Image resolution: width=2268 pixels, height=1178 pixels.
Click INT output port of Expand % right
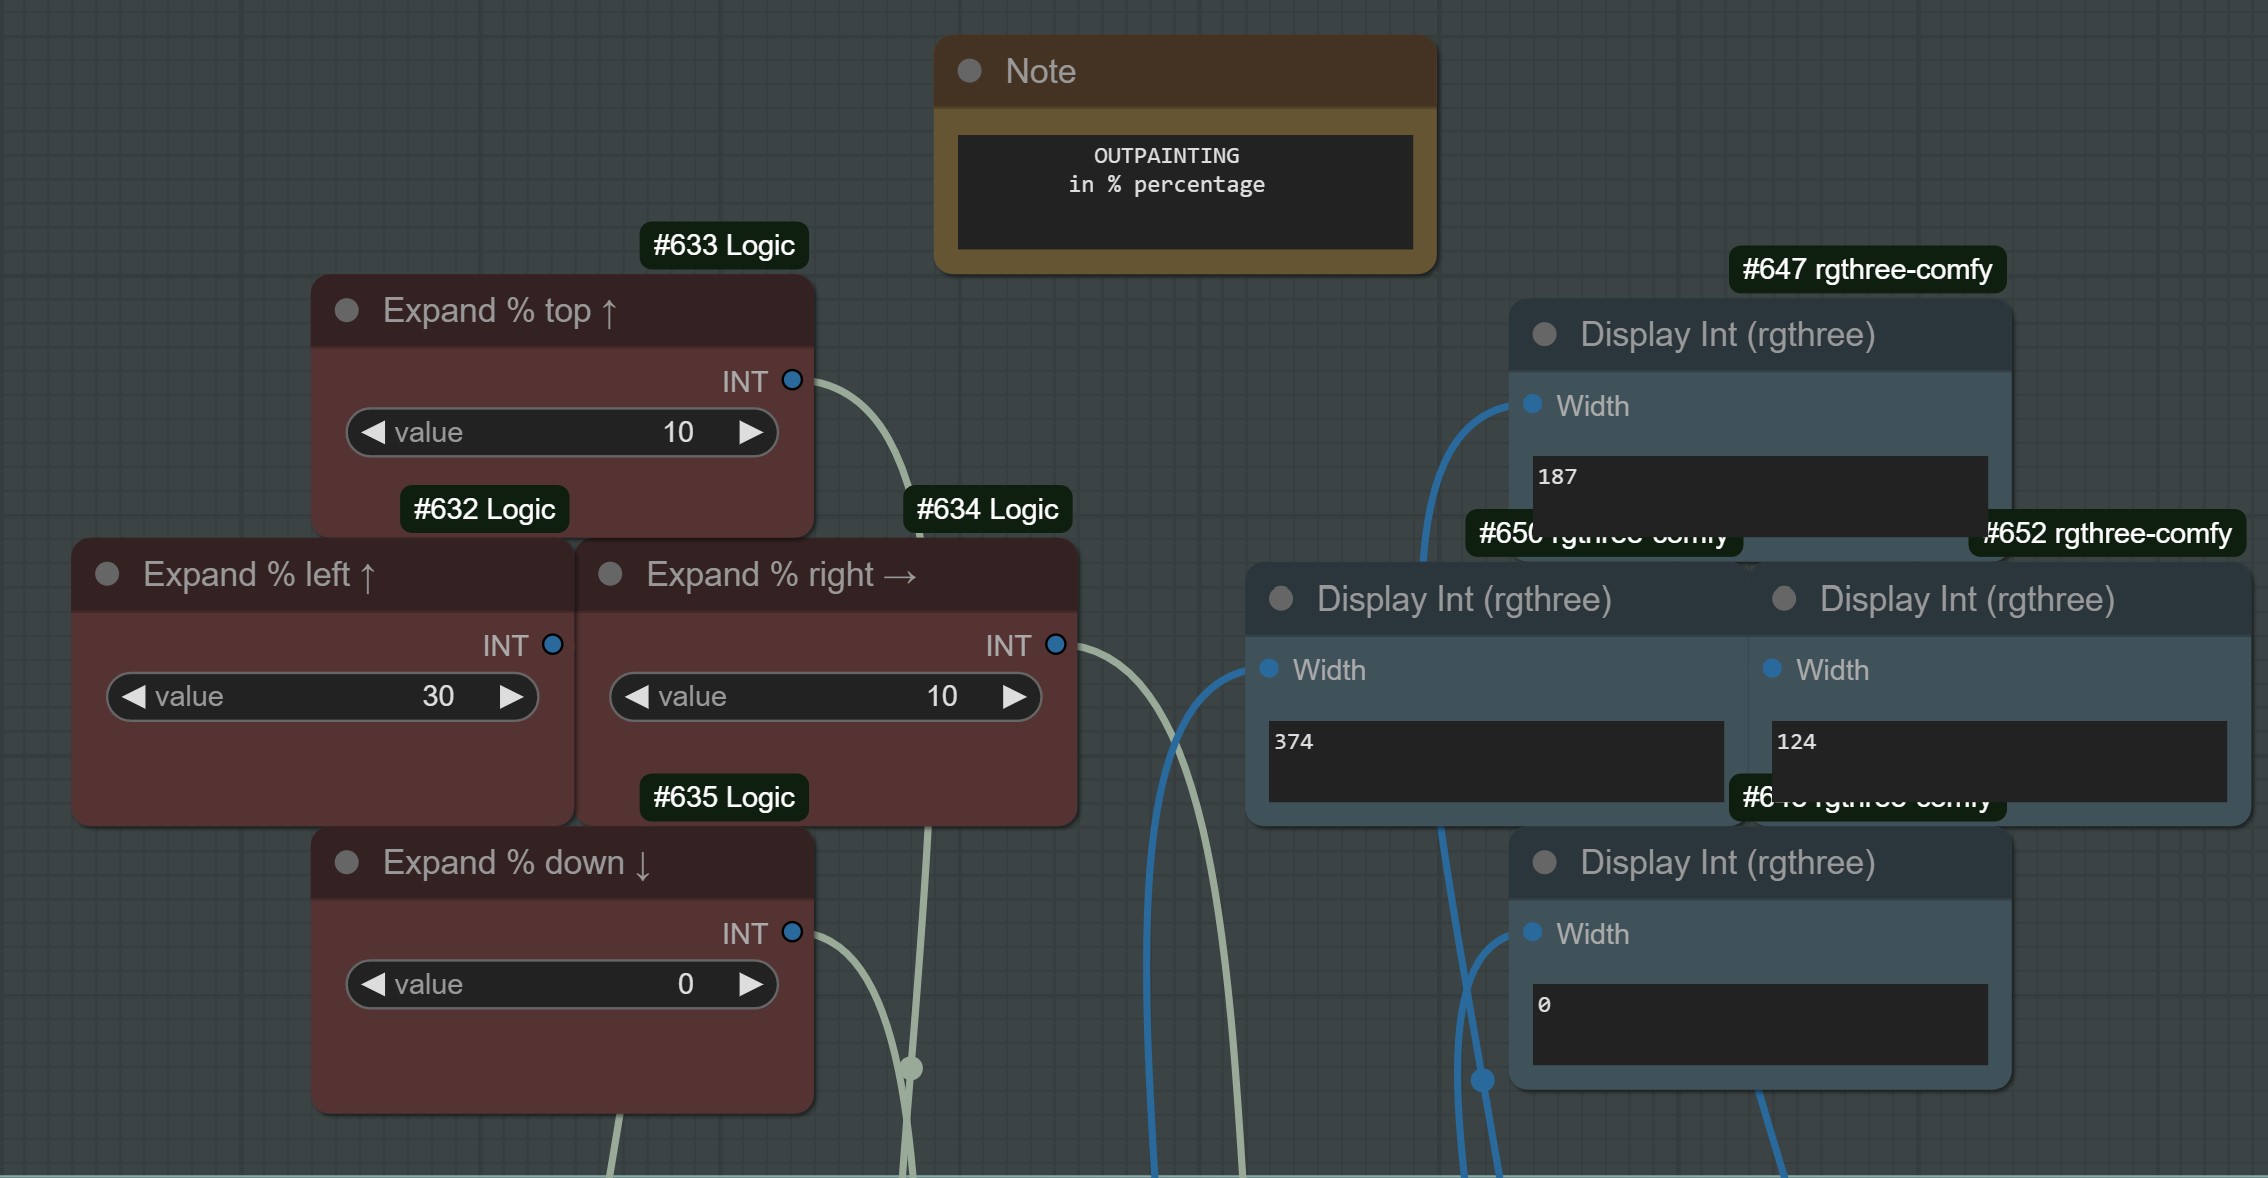(1055, 645)
